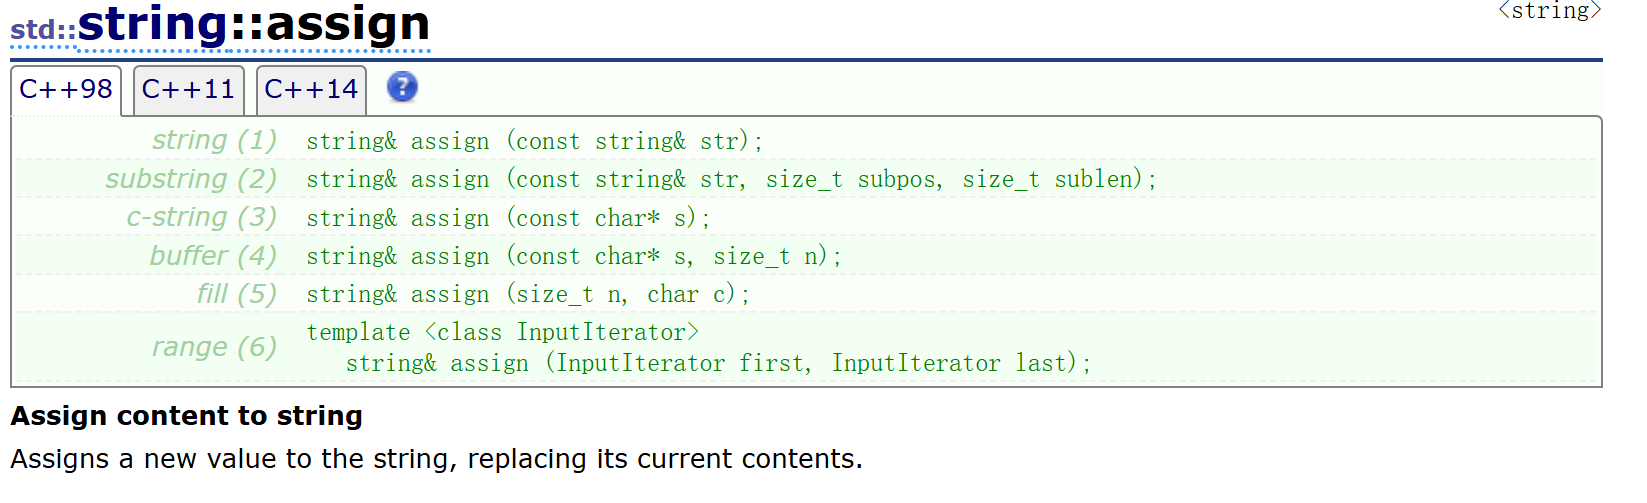Image resolution: width=1647 pixels, height=503 pixels.
Task: Switch to the C++98 tab
Action: 66,90
